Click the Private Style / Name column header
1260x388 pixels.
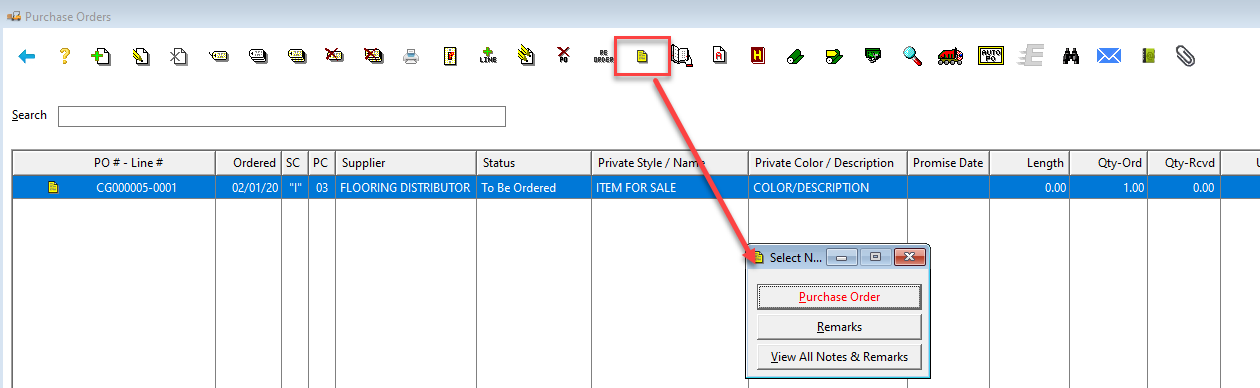669,163
